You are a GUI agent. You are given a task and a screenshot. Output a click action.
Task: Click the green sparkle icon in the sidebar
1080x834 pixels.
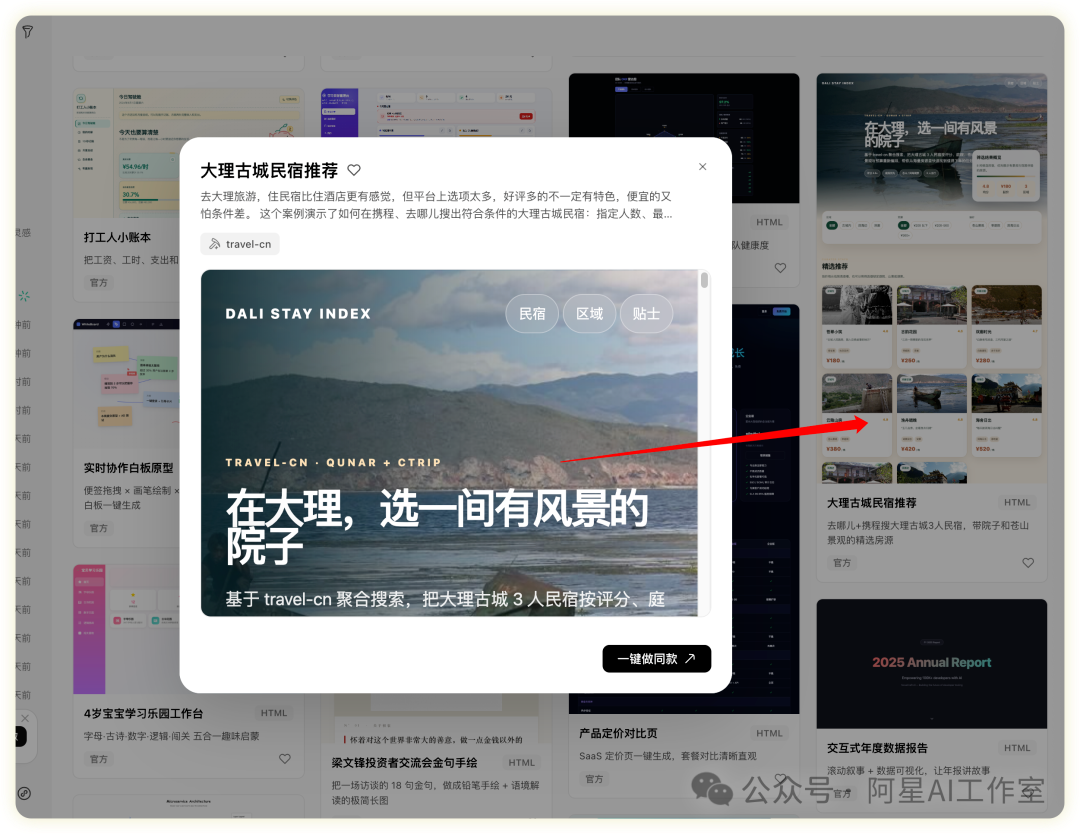tap(24, 296)
